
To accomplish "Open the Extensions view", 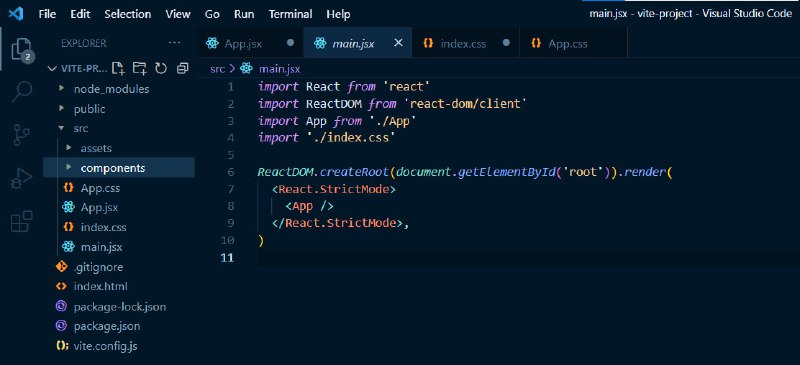I will click(x=22, y=222).
